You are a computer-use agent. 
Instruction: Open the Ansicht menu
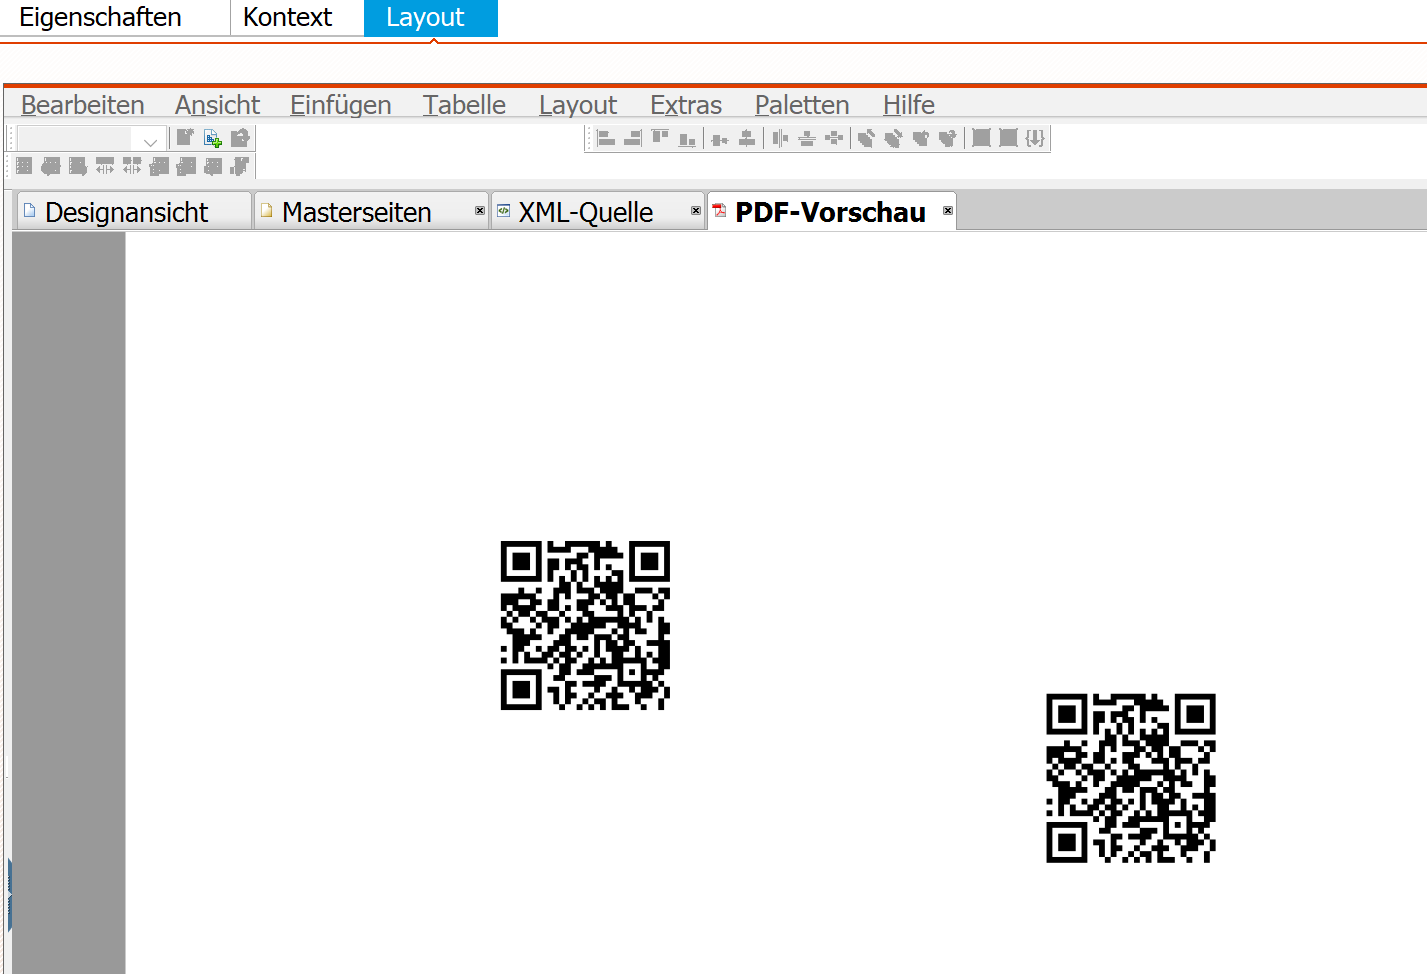217,105
